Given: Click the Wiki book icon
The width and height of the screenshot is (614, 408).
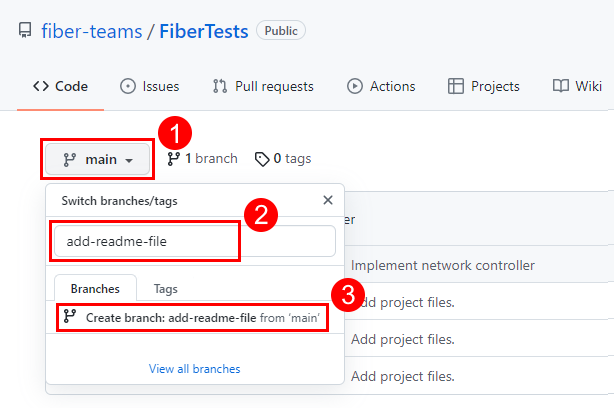Looking at the screenshot, I should click(561, 87).
